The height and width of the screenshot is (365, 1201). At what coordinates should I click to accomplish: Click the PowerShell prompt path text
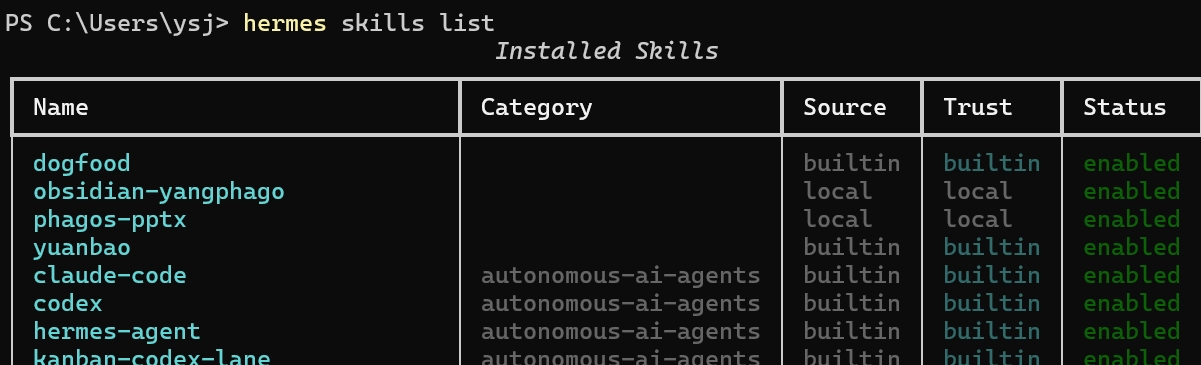point(131,22)
